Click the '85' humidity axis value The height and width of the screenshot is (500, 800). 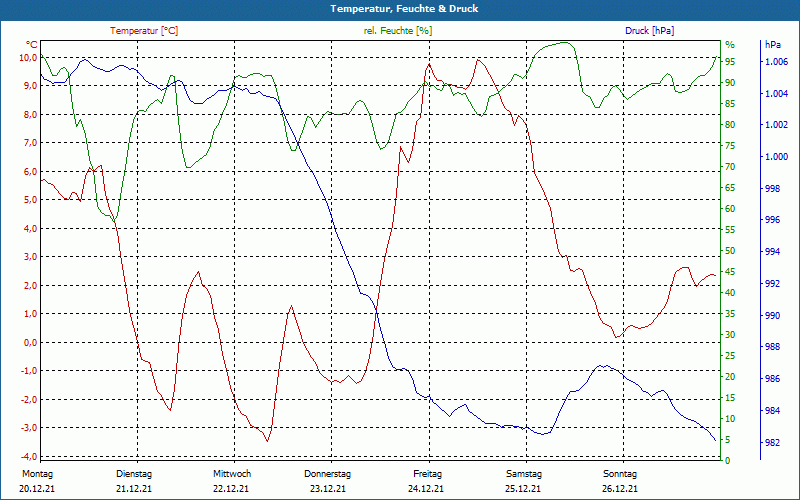coord(730,104)
